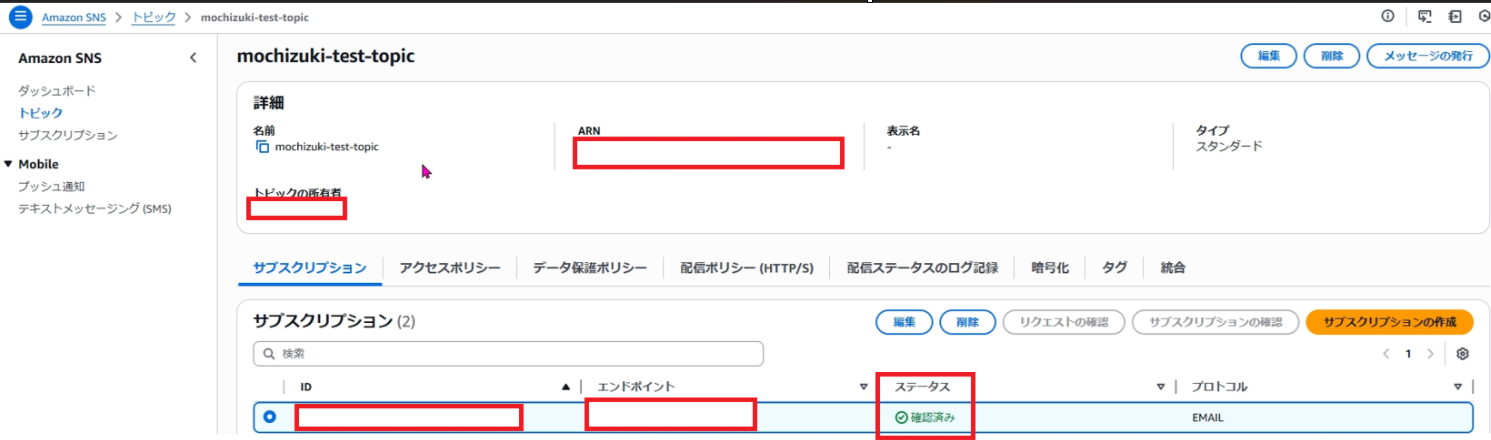Select the first subscription radio button
The image size is (1491, 440).
tap(270, 417)
